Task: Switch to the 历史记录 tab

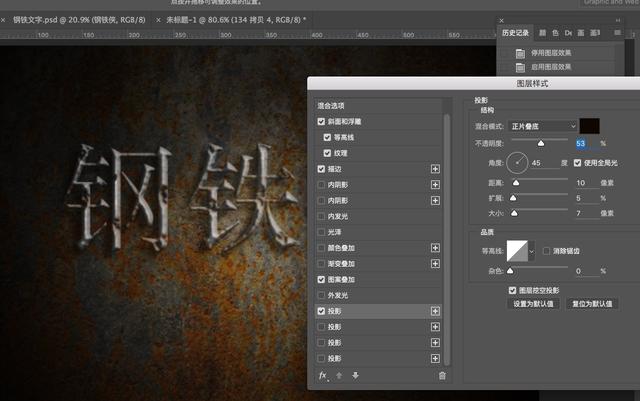Action: 515,33
